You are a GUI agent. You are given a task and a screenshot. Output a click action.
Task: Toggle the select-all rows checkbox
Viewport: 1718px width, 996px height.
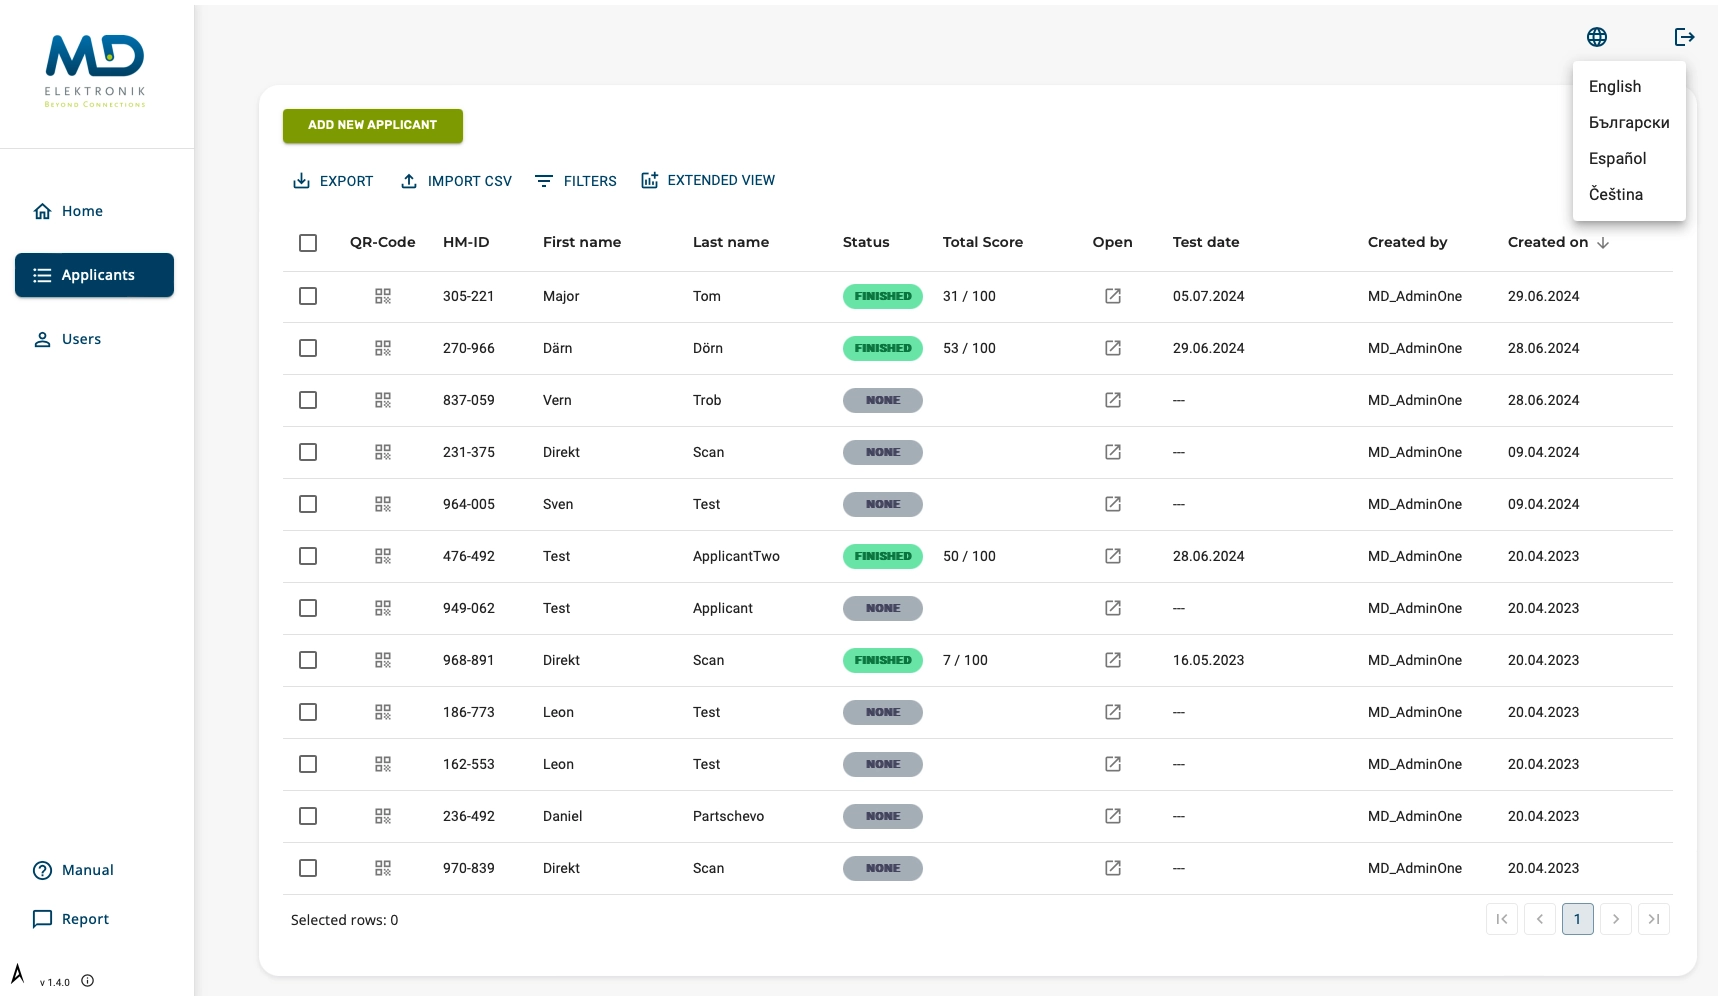pyautogui.click(x=308, y=243)
